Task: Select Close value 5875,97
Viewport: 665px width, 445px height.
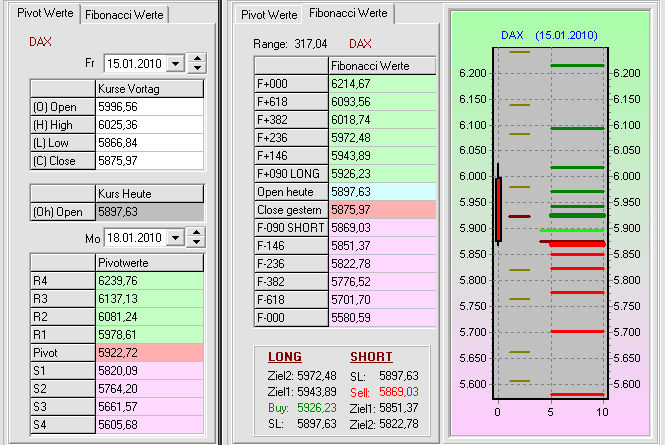Action: 149,161
